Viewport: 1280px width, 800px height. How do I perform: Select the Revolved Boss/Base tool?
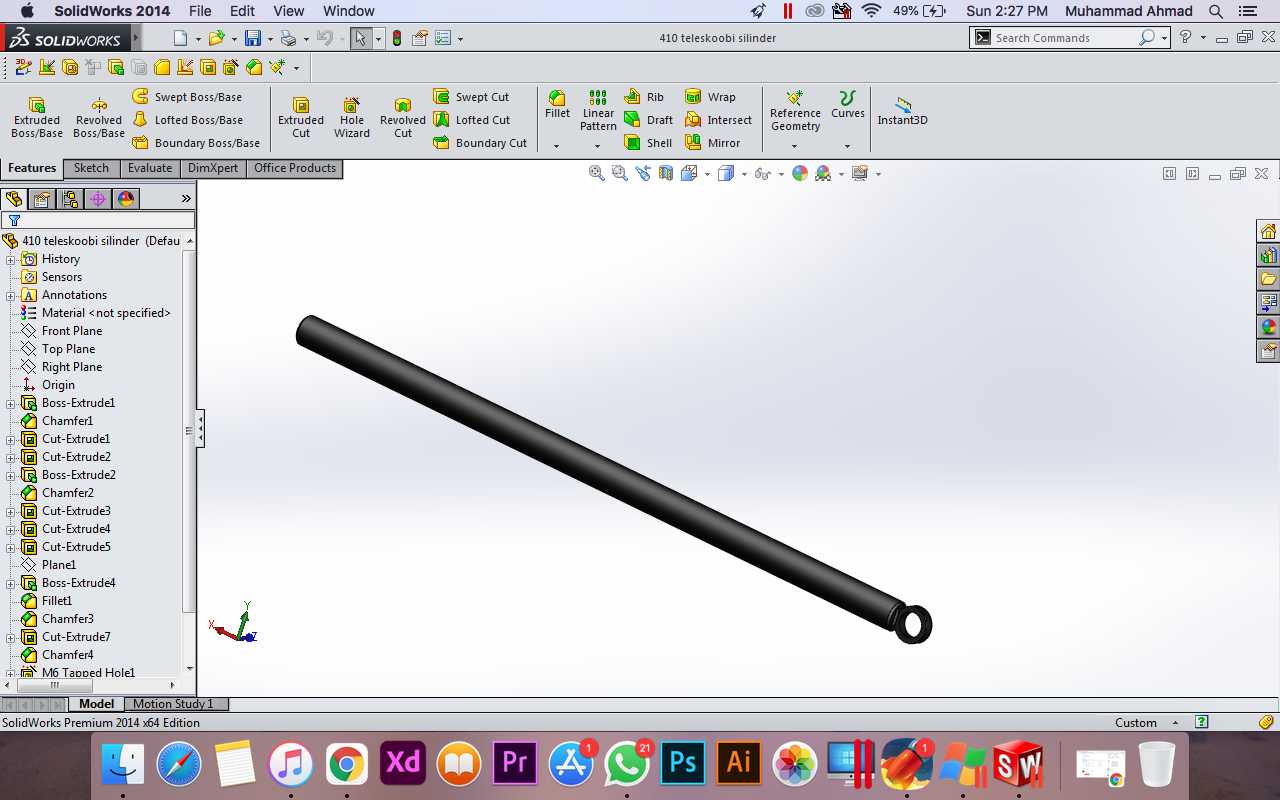99,118
